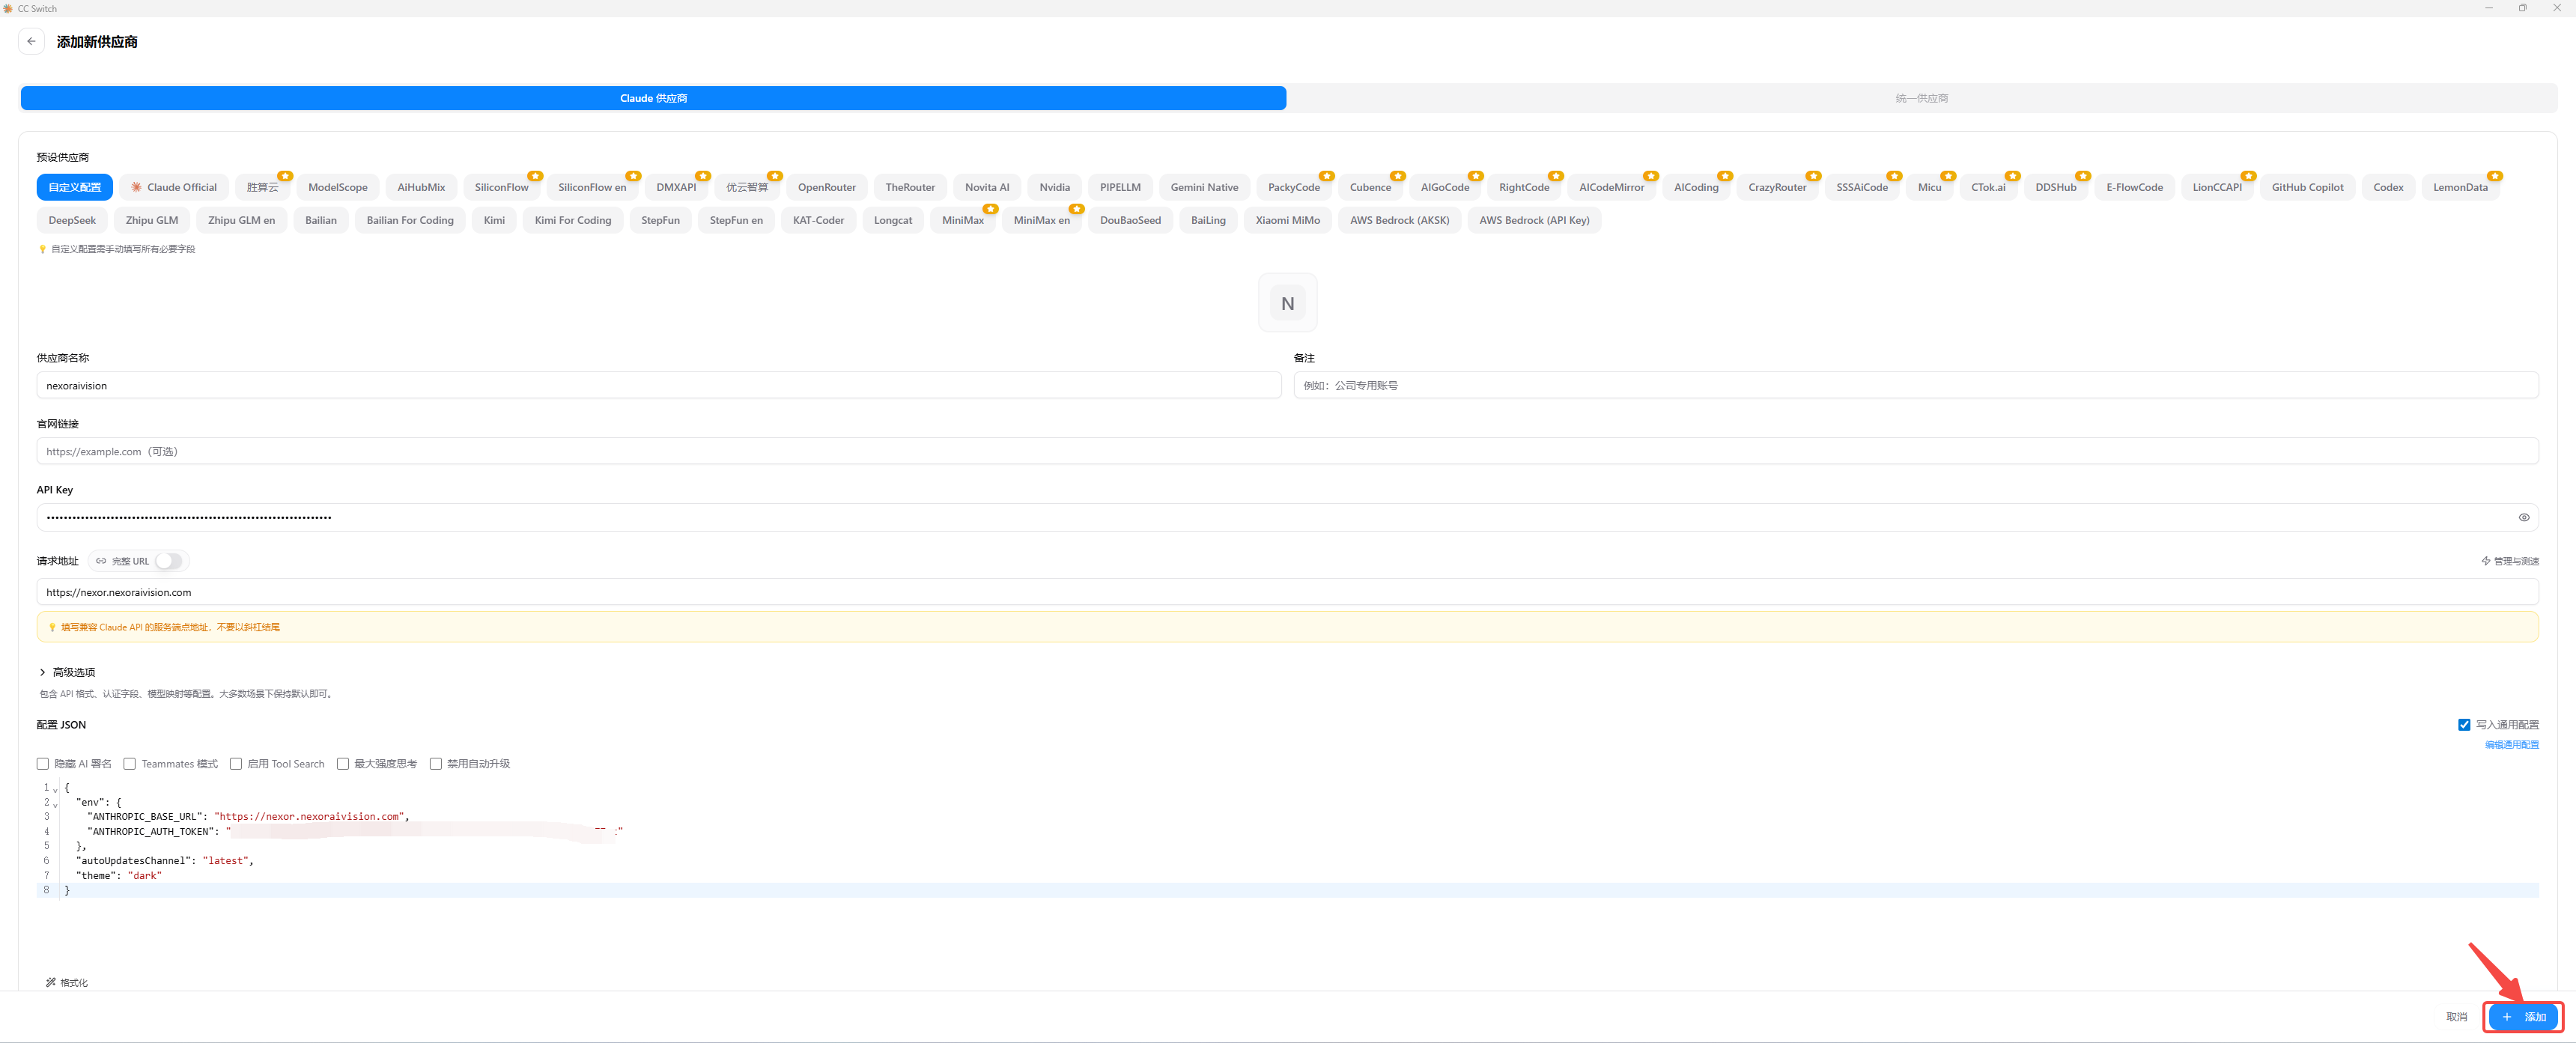Select the PIPELLM preset

pos(1120,187)
